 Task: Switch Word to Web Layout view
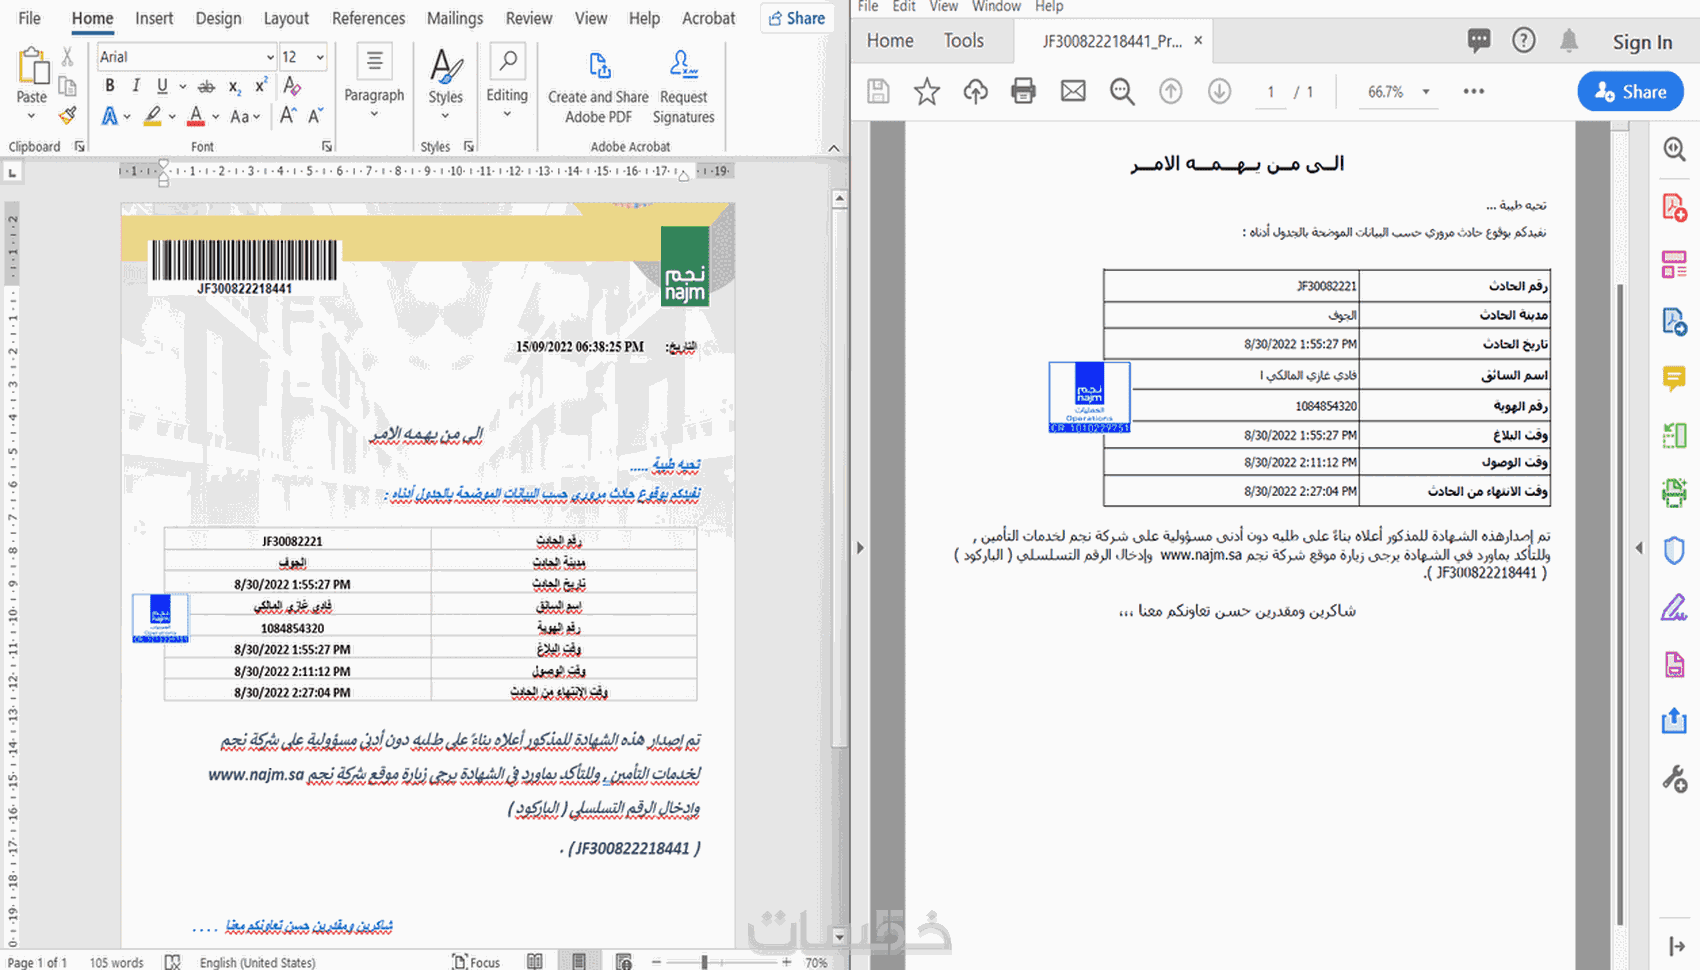623,962
